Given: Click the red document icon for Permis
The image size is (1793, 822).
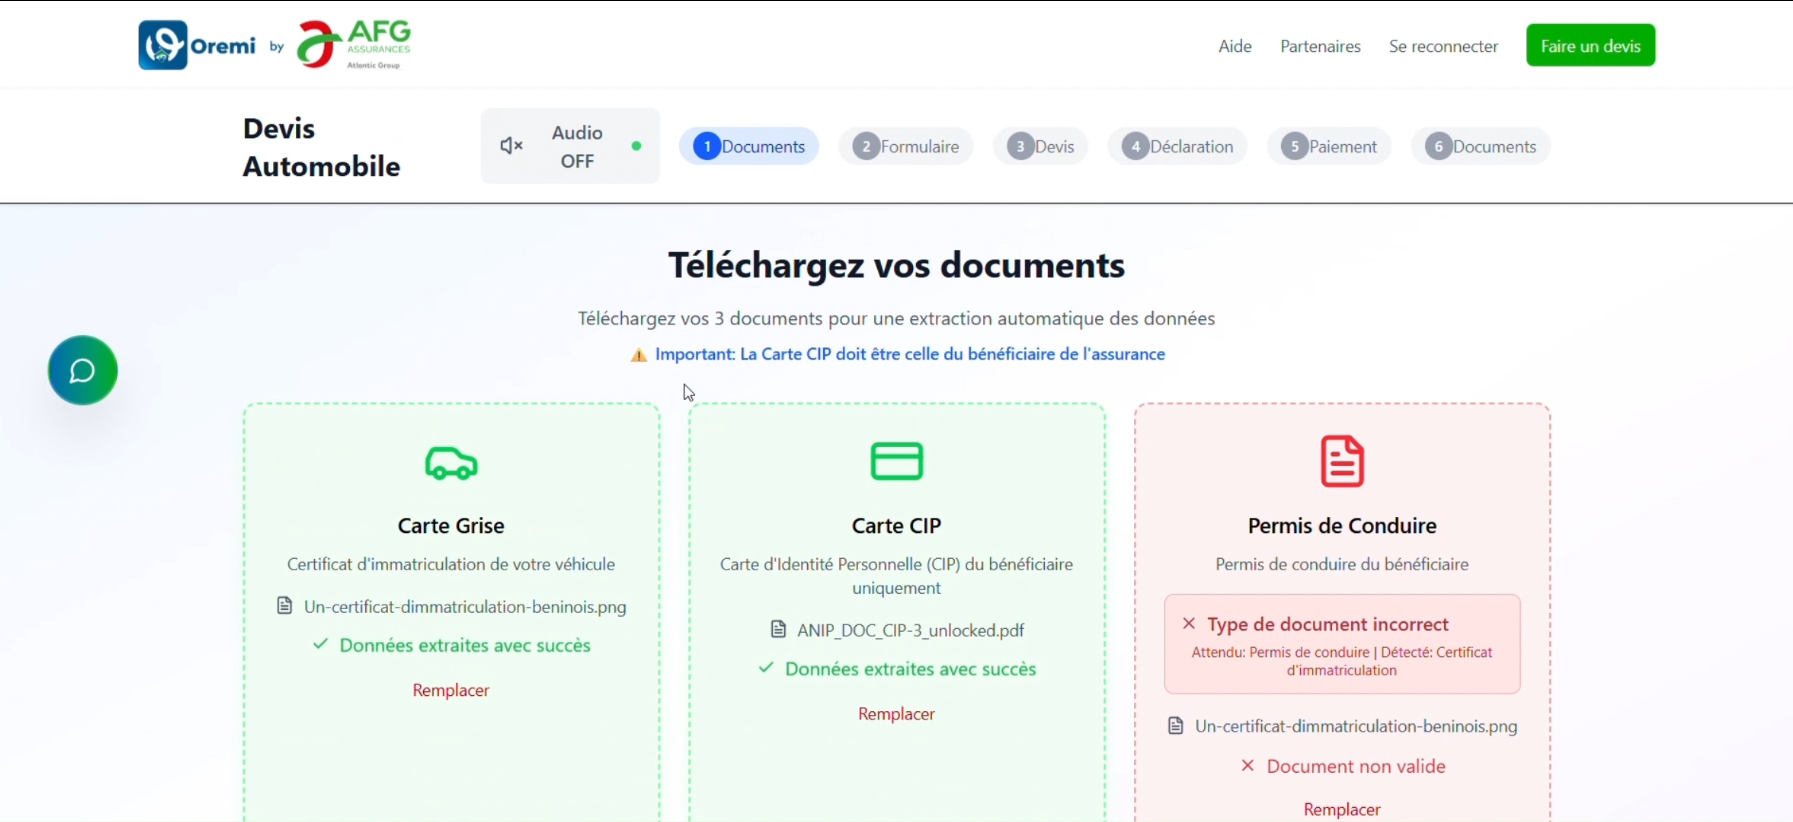Looking at the screenshot, I should click(x=1342, y=461).
